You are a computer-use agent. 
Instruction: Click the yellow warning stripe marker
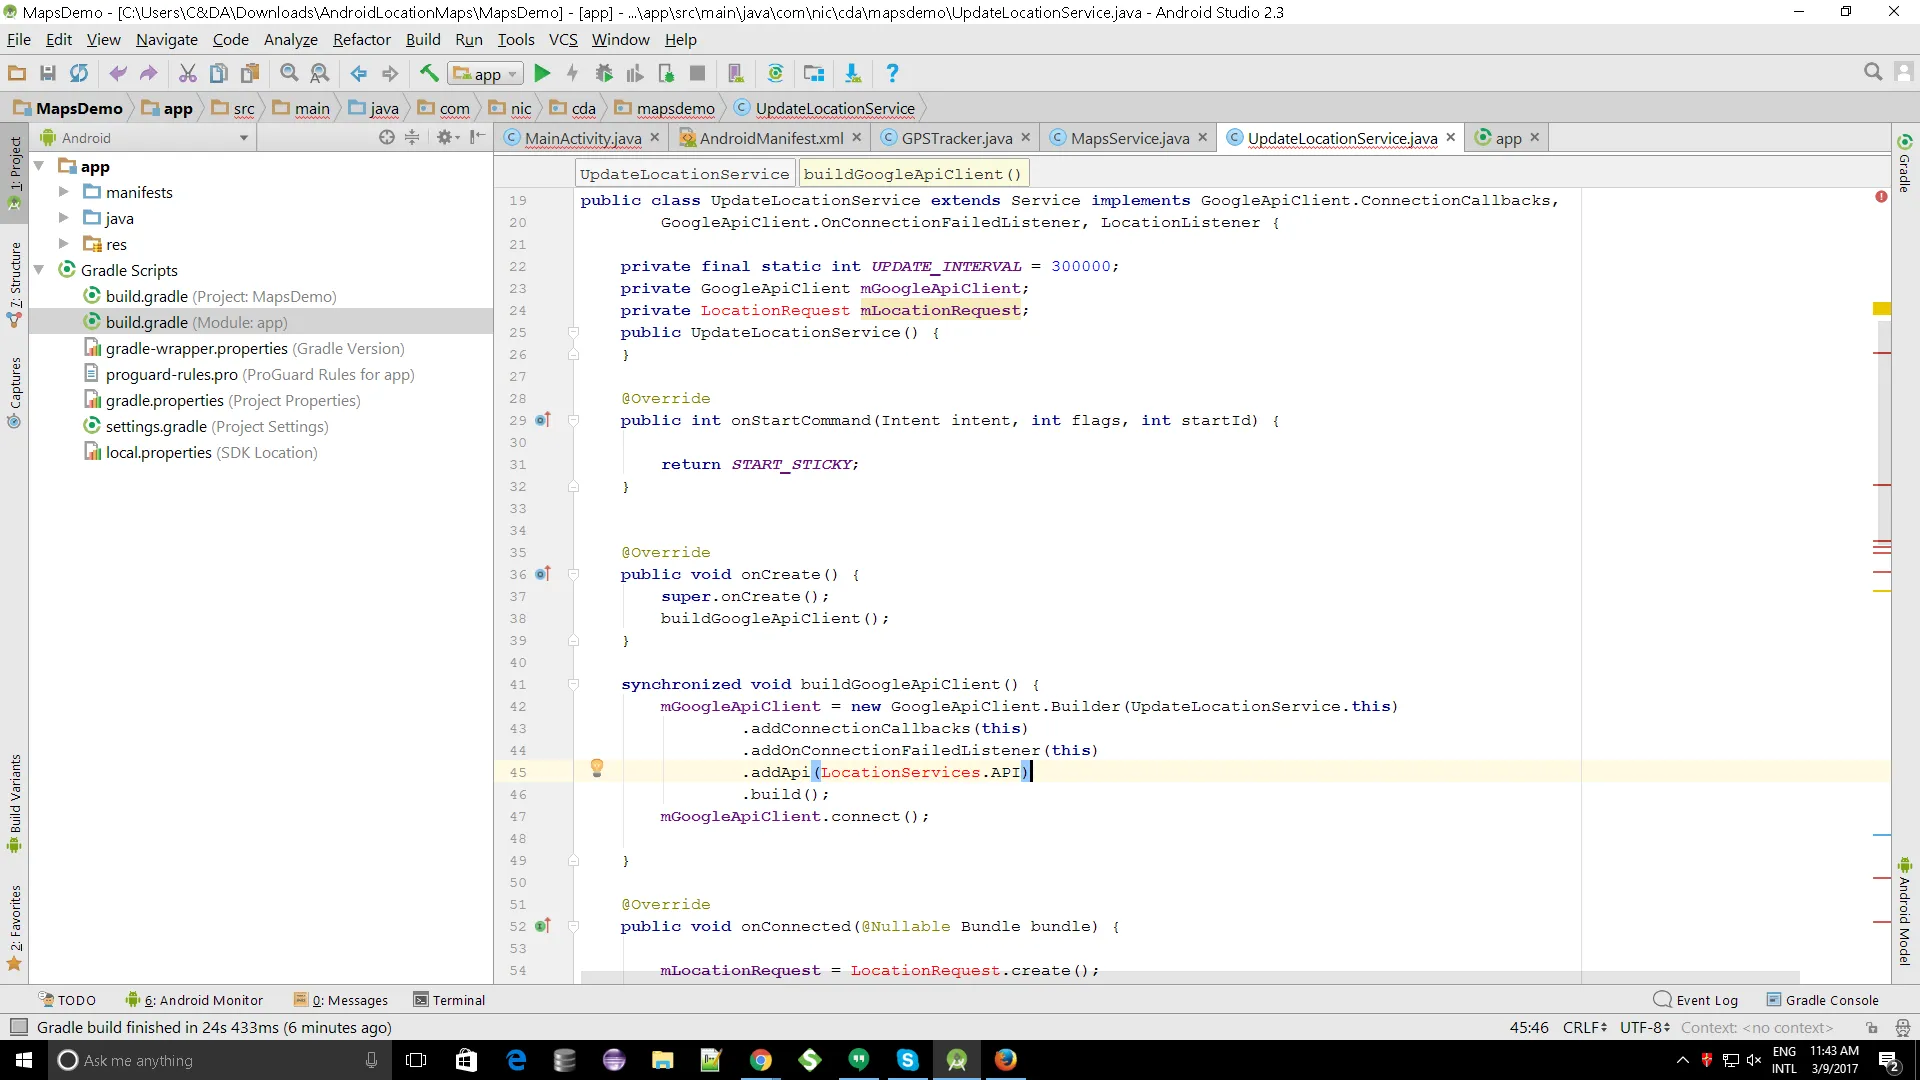pos(1881,309)
